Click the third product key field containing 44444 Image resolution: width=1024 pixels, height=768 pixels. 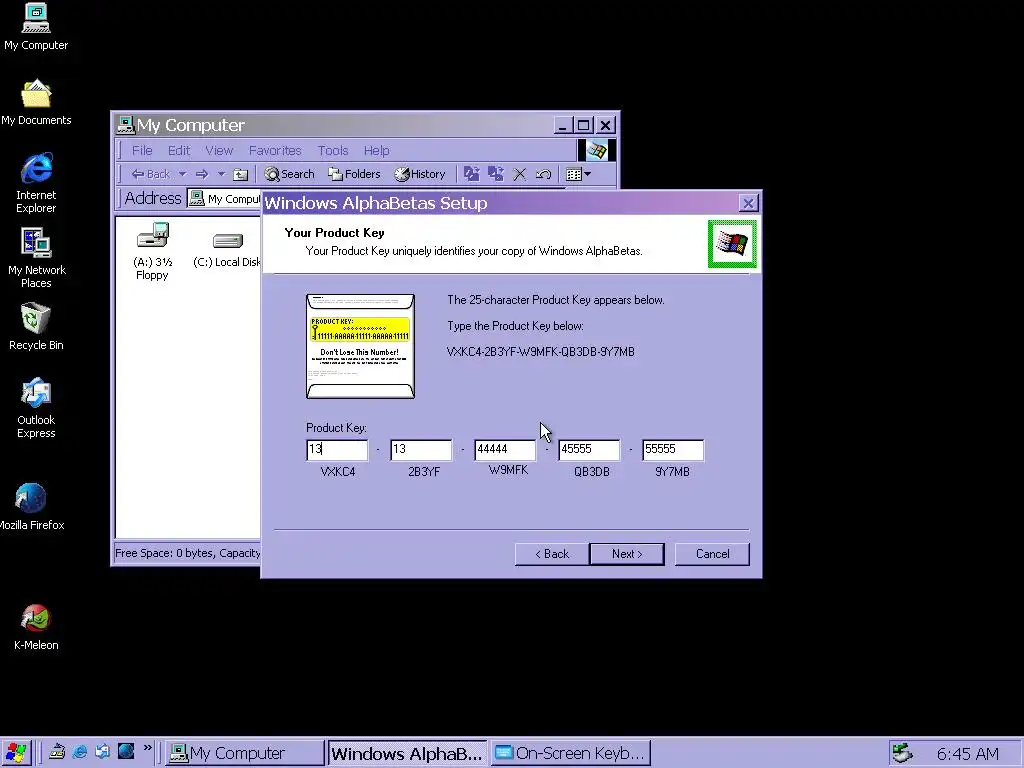pos(505,450)
